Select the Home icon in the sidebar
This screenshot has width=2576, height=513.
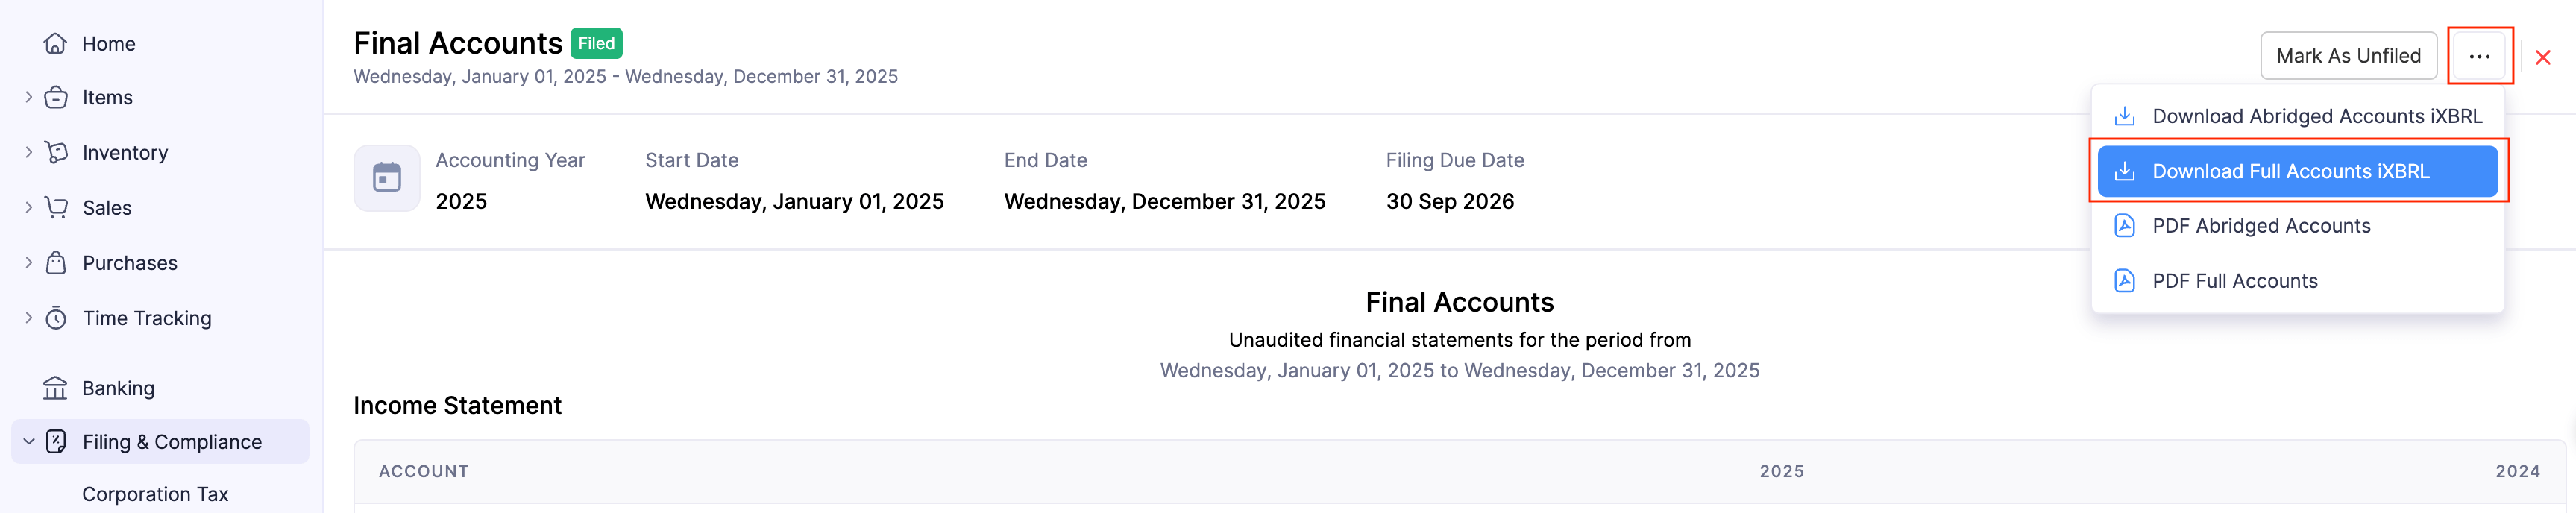coord(57,43)
